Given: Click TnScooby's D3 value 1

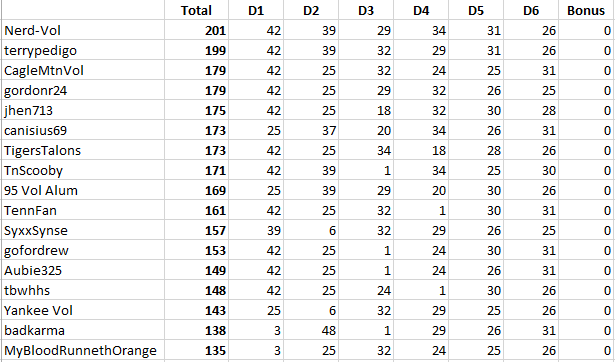Looking at the screenshot, I should click(366, 170).
